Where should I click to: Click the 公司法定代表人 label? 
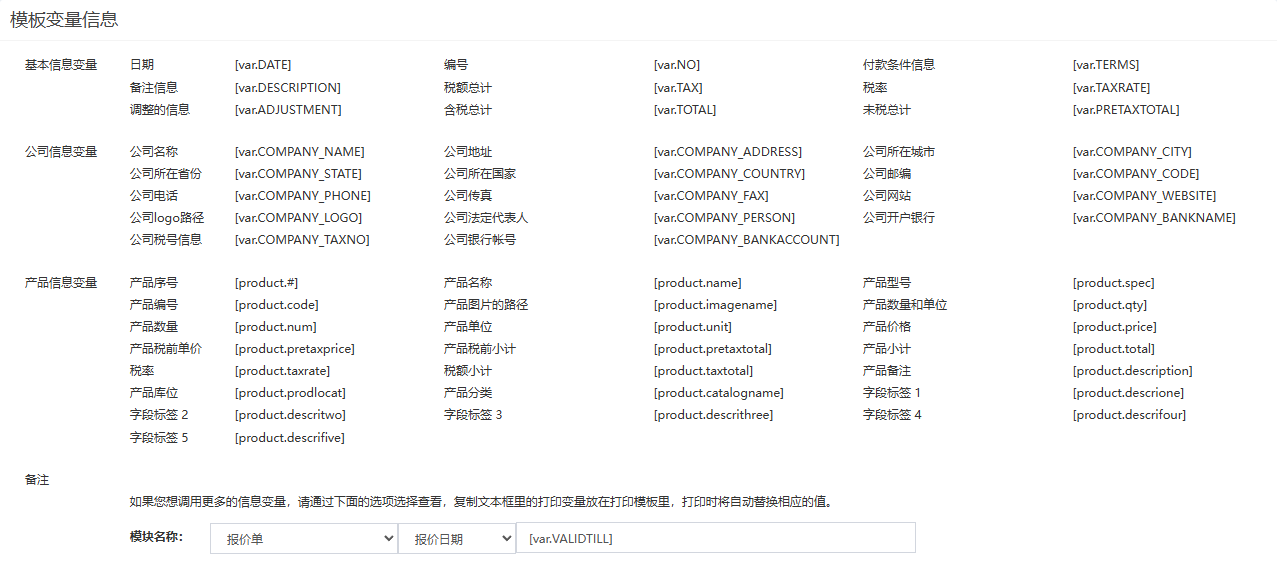[x=486, y=218]
